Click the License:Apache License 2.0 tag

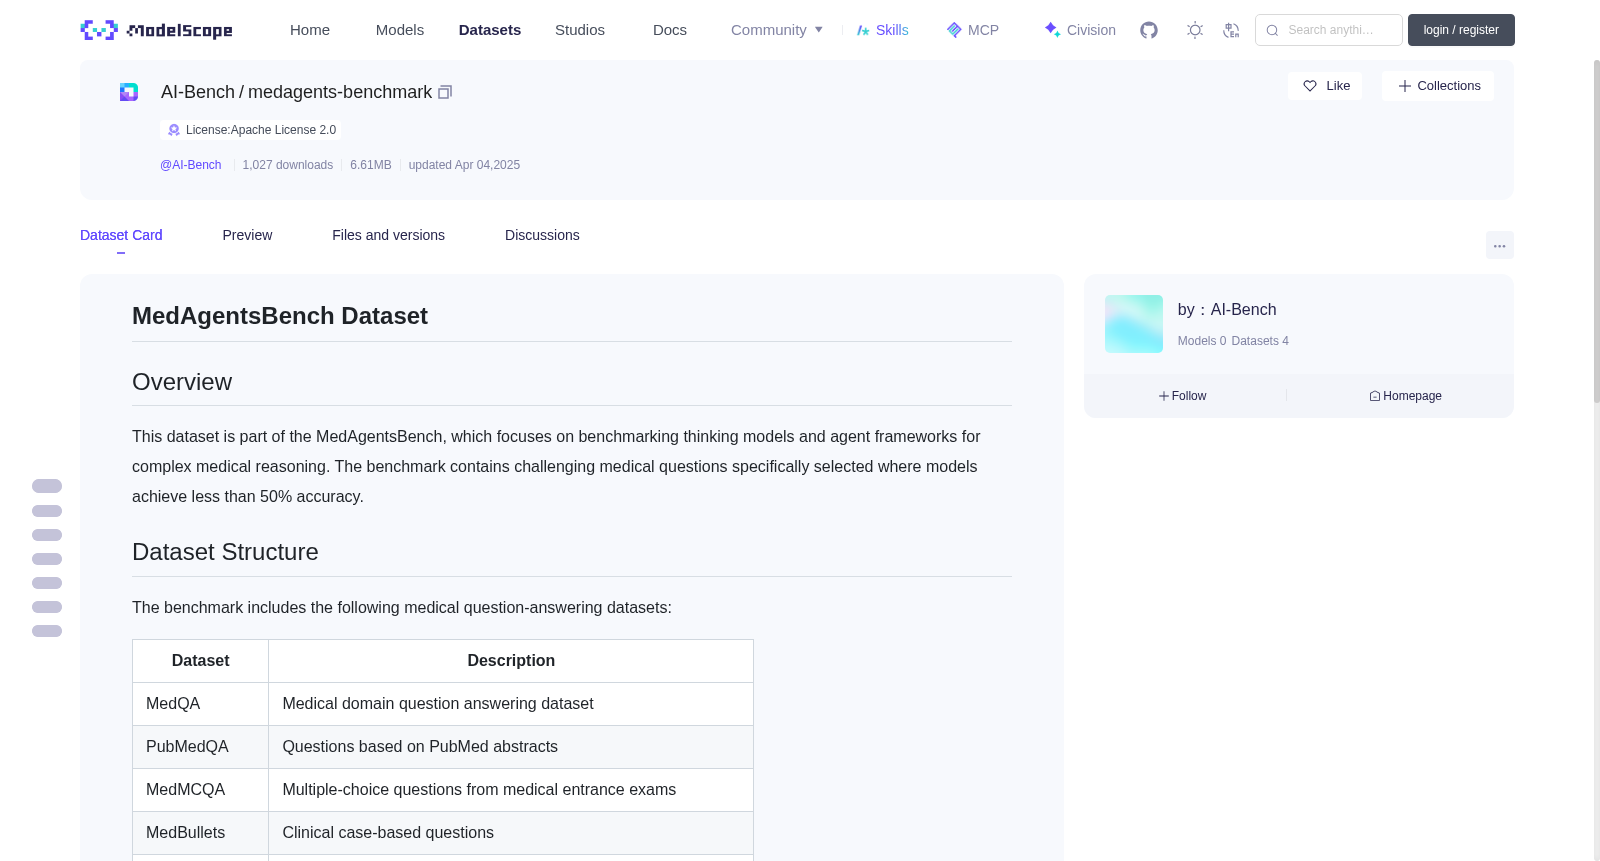[251, 130]
